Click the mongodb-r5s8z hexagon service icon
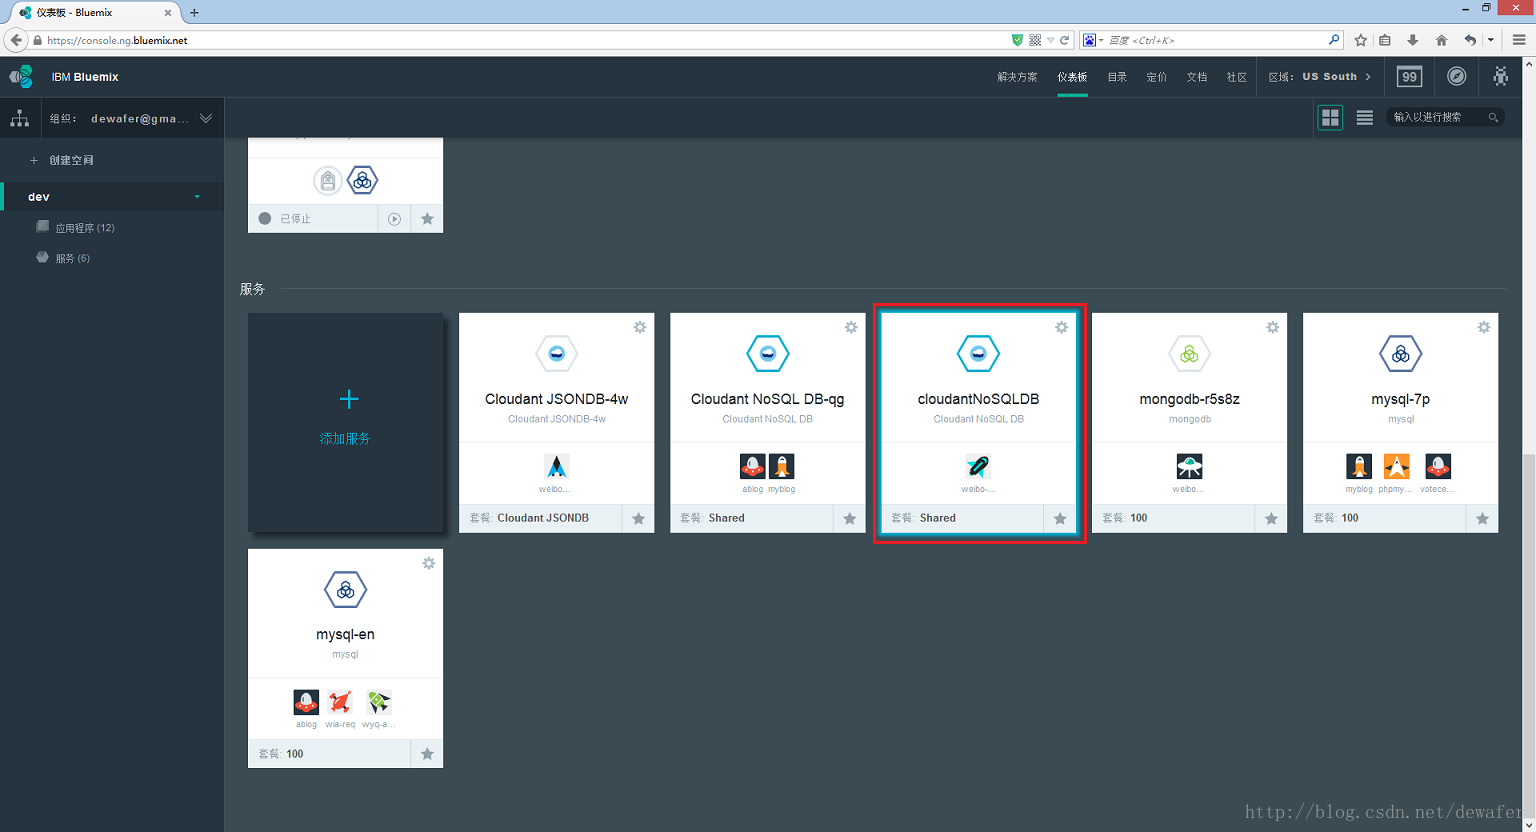The width and height of the screenshot is (1536, 832). click(1190, 353)
